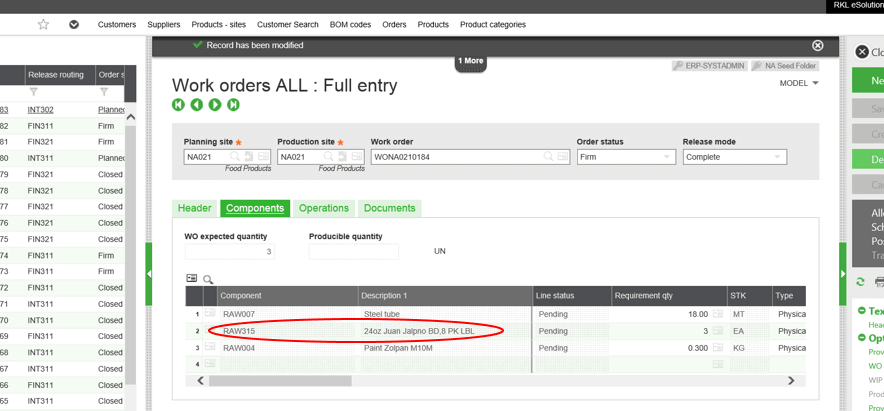Open Production site lookup magnifier

point(328,157)
